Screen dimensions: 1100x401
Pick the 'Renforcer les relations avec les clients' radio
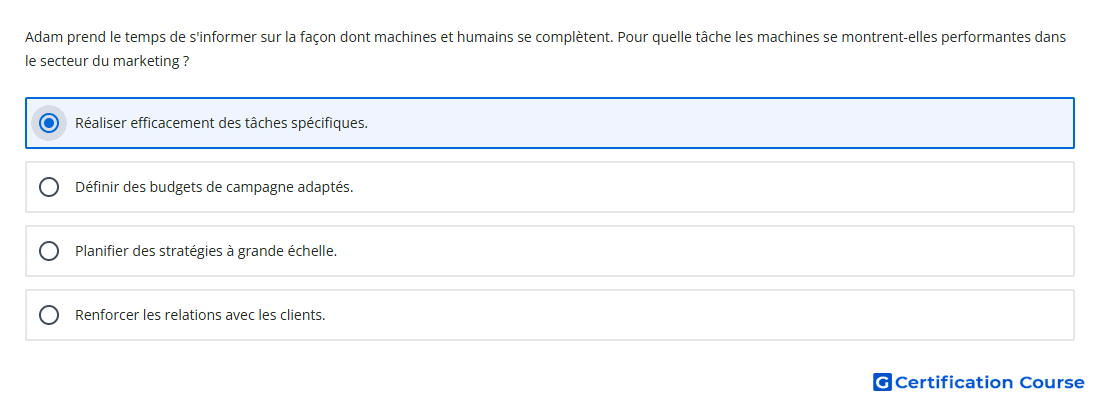click(x=48, y=315)
